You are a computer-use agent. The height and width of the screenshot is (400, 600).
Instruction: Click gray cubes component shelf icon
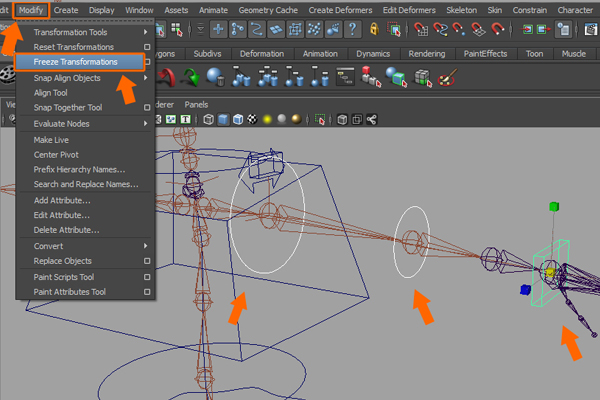pos(423,78)
